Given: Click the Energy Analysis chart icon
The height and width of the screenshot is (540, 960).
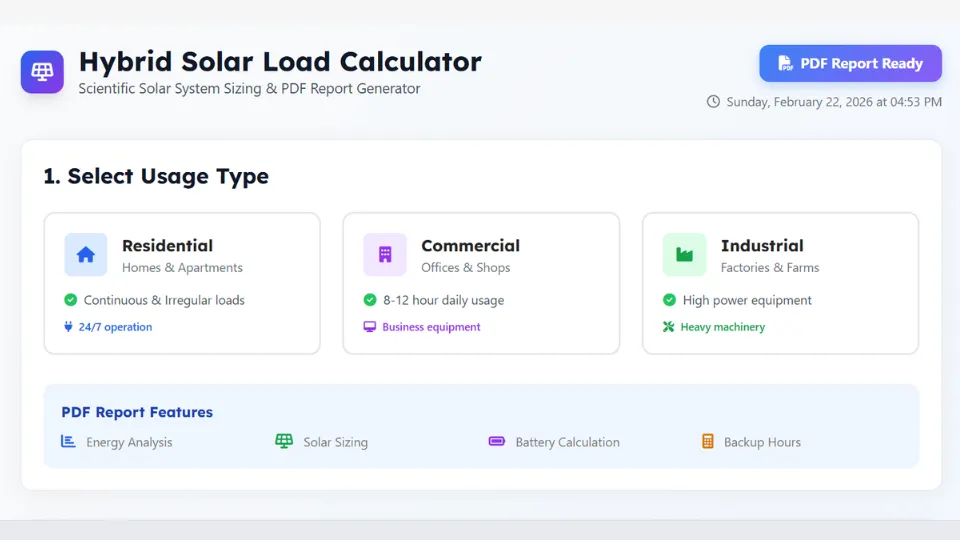Looking at the screenshot, I should 69,441.
